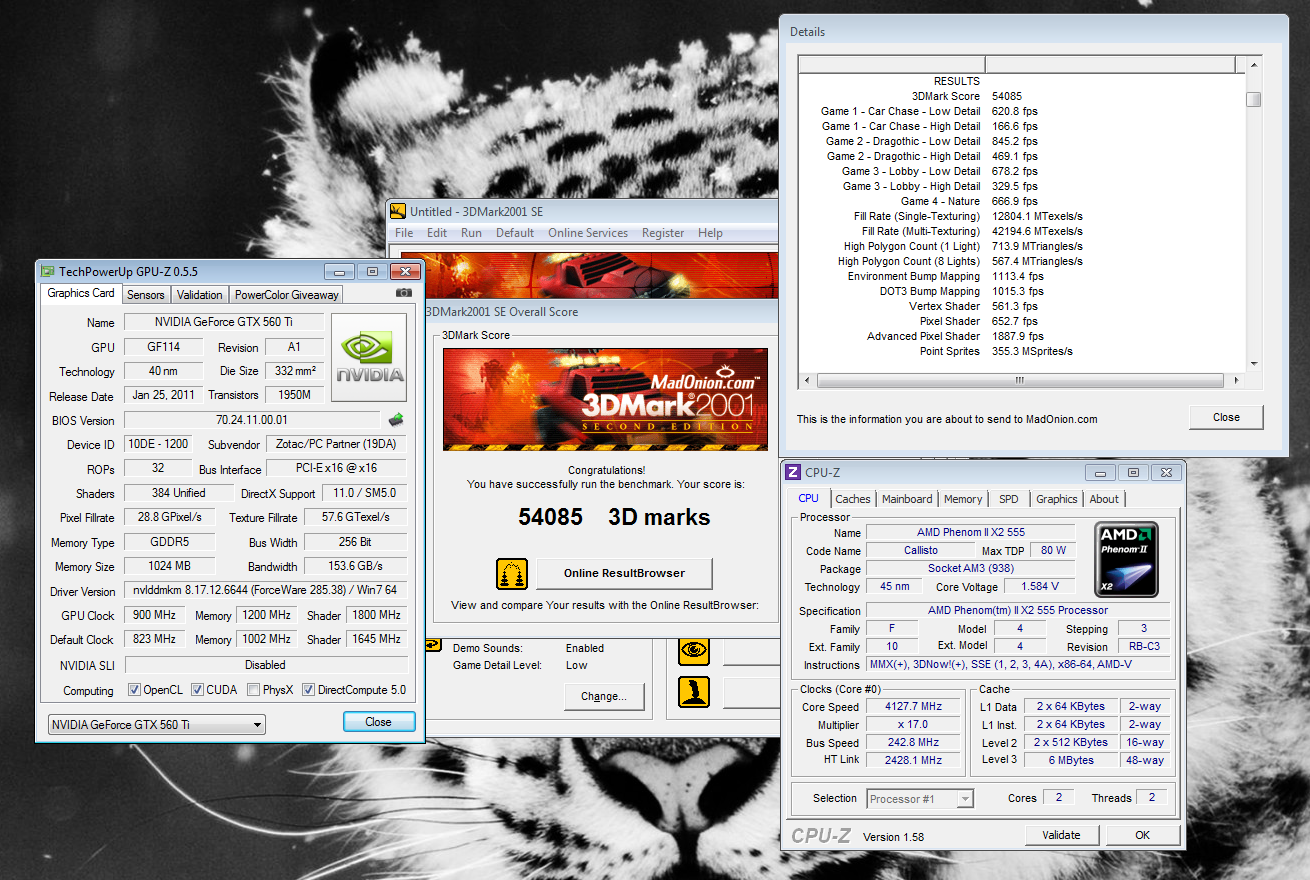Switch to the Sensors tab in GPU-Z

[146, 295]
